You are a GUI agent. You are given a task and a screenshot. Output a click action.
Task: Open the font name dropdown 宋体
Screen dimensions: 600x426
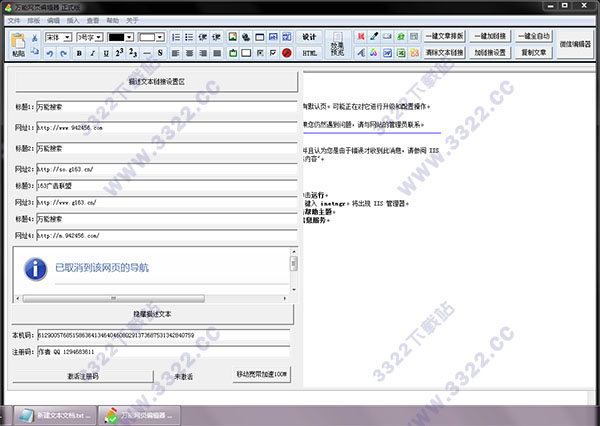point(58,37)
